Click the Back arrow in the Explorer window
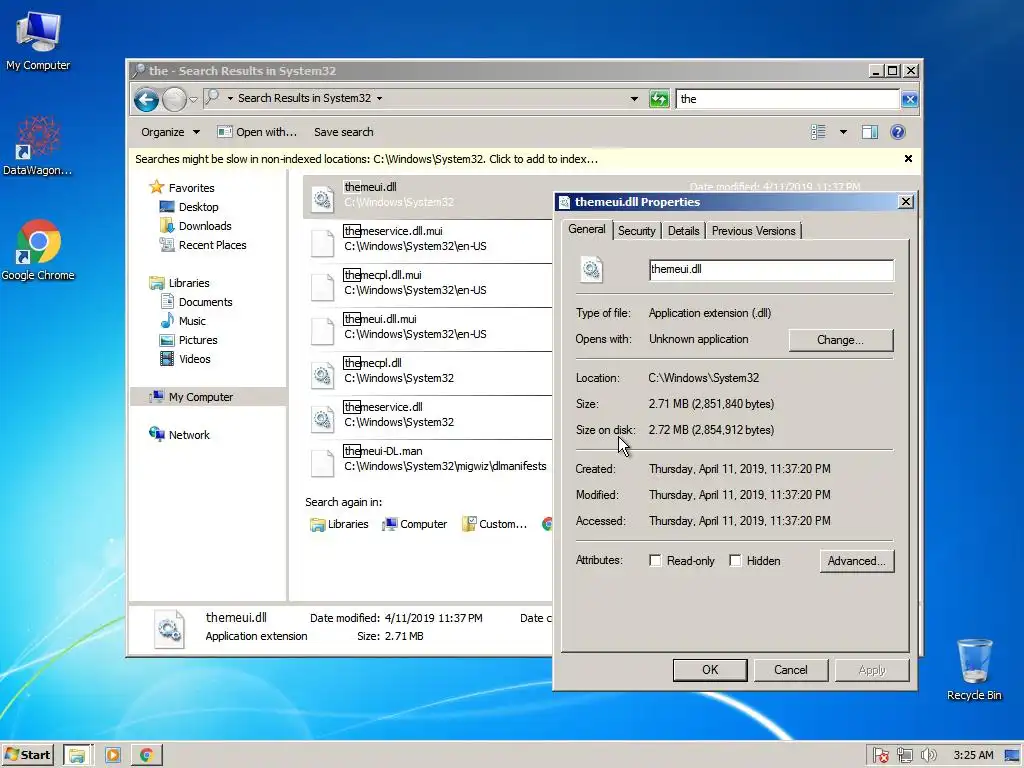1024x768 pixels. click(146, 99)
